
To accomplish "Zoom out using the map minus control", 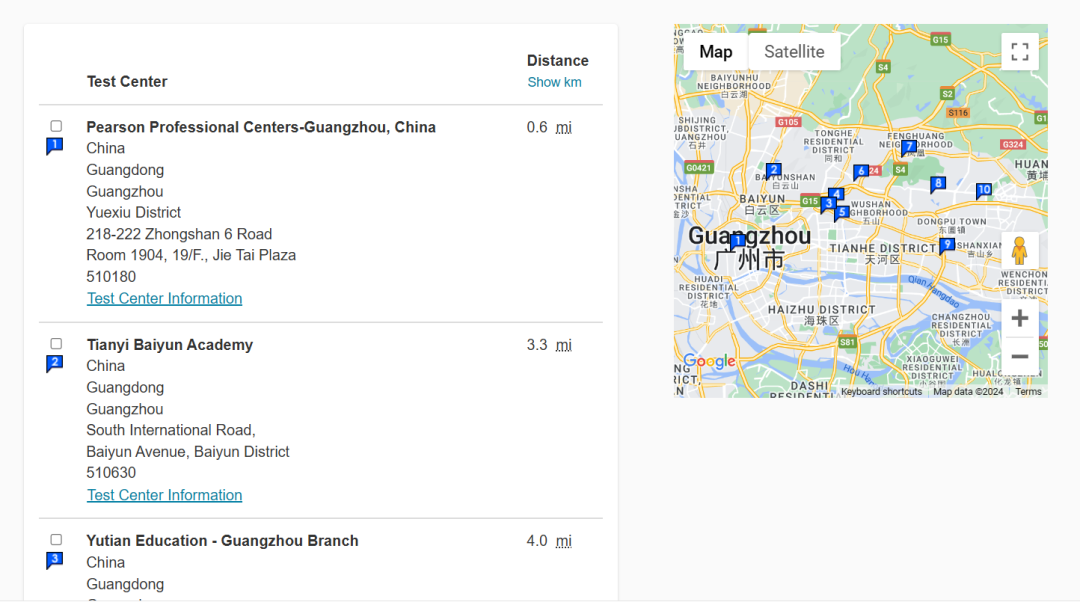I will point(1020,356).
